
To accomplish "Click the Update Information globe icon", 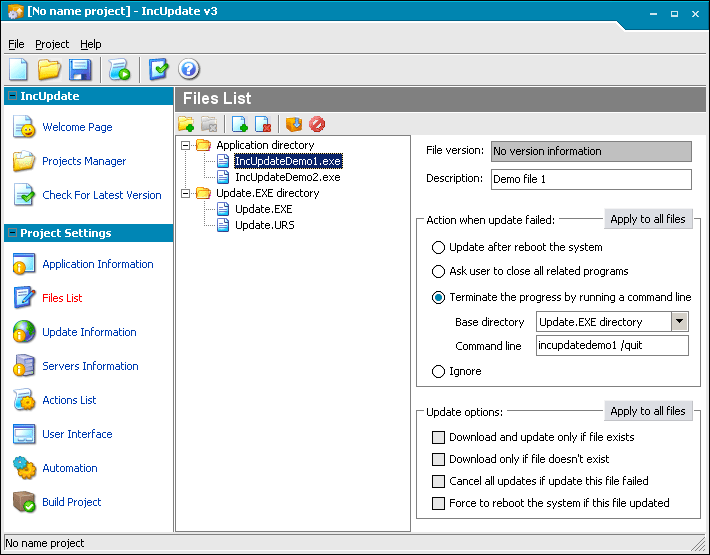I will (24, 332).
